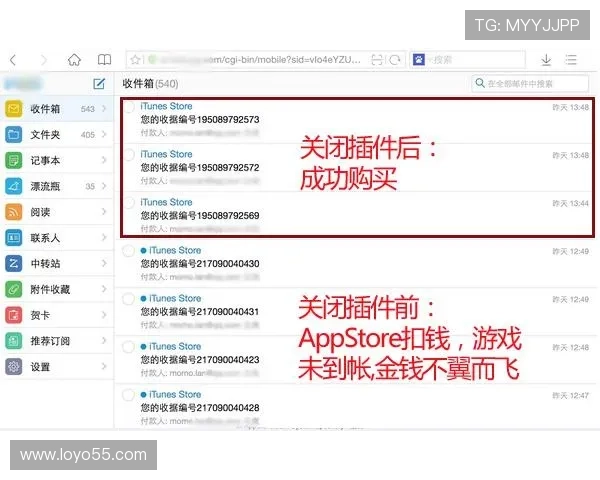The height and width of the screenshot is (480, 600).
Task: Expand the 中转站 row chevron
Action: 104,263
